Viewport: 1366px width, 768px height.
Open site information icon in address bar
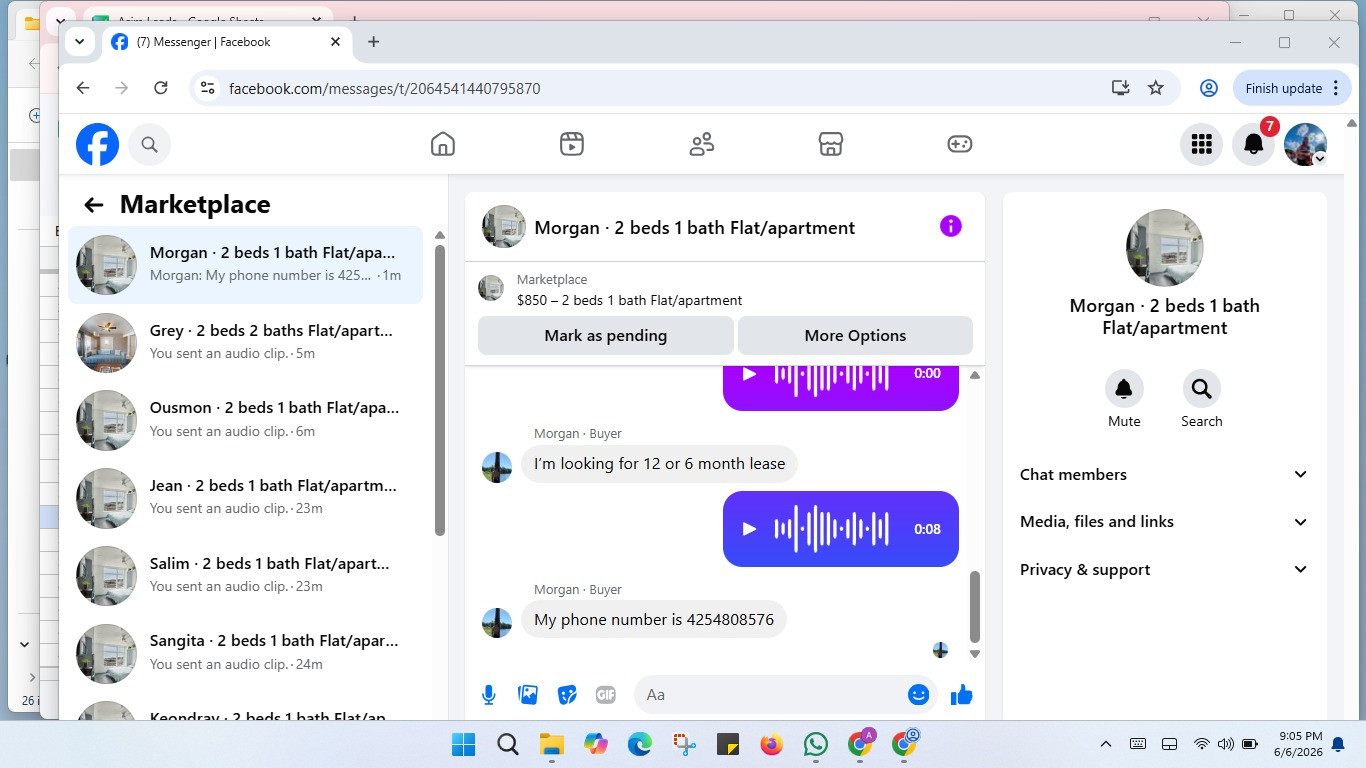click(208, 88)
